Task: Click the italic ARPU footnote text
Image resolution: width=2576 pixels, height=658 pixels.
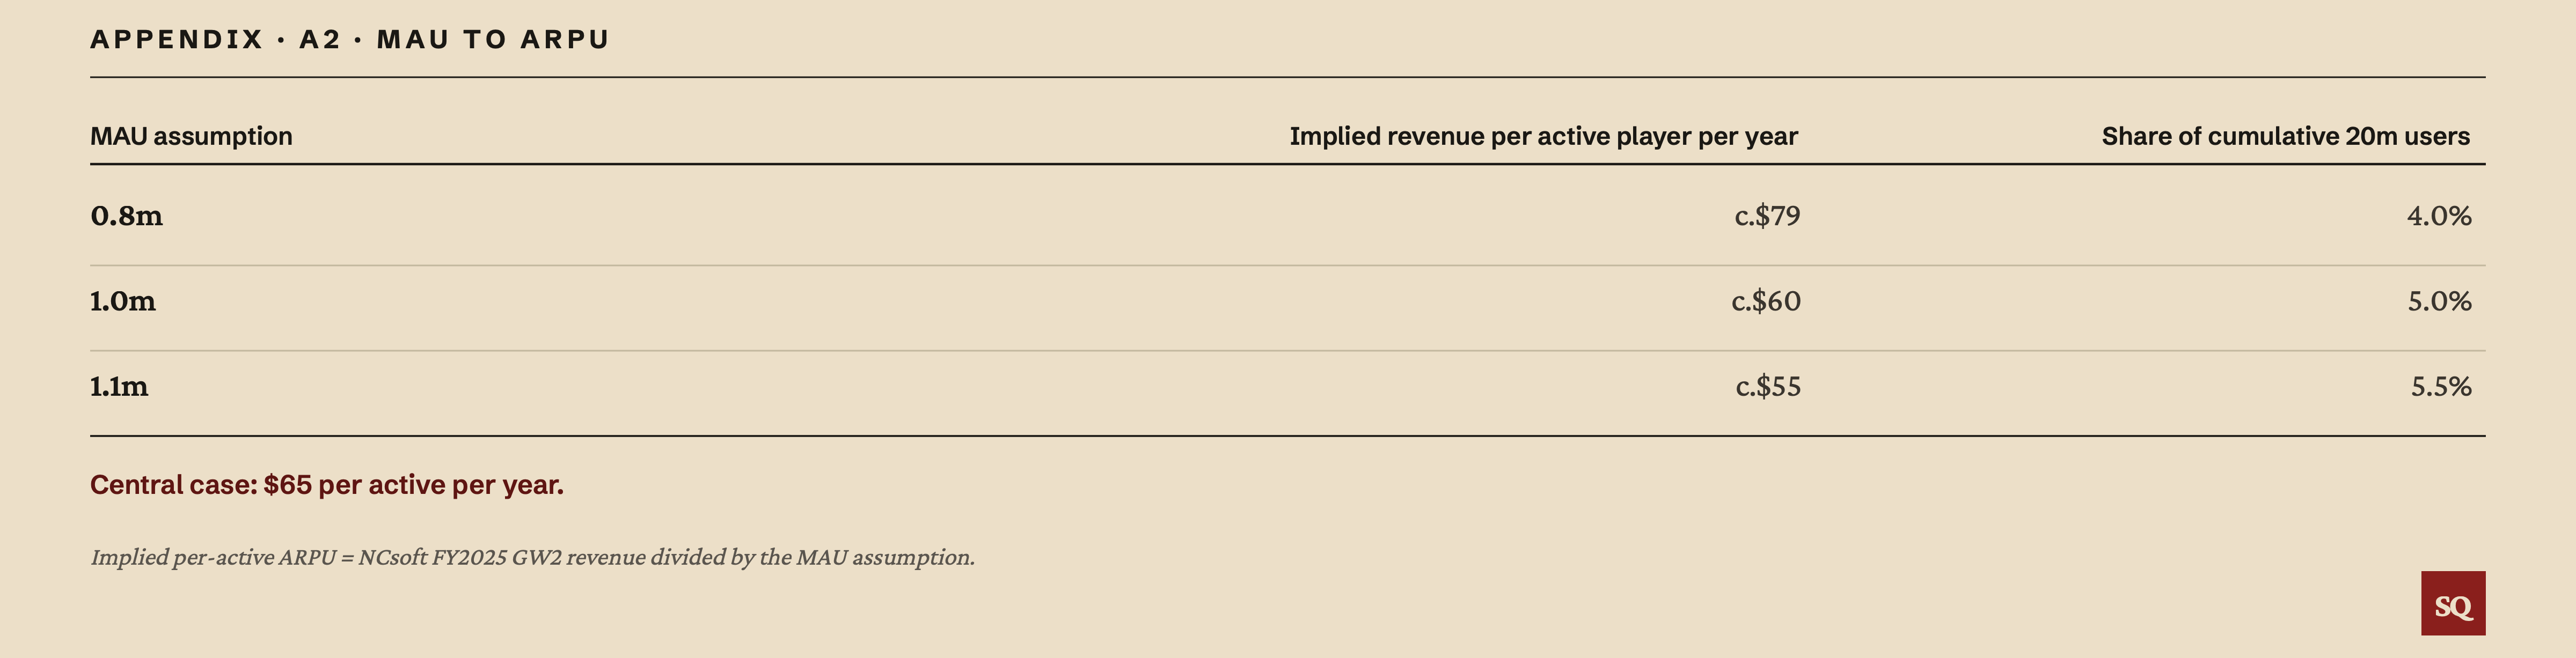Action: point(532,557)
